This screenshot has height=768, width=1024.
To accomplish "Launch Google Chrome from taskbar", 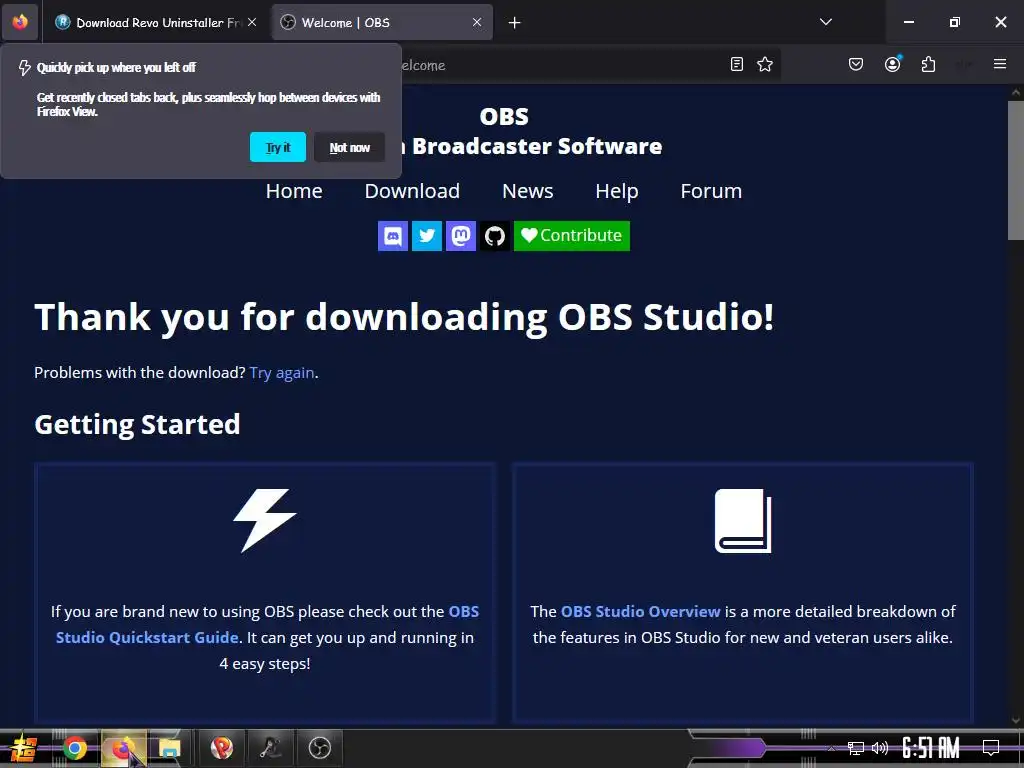I will tap(74, 748).
